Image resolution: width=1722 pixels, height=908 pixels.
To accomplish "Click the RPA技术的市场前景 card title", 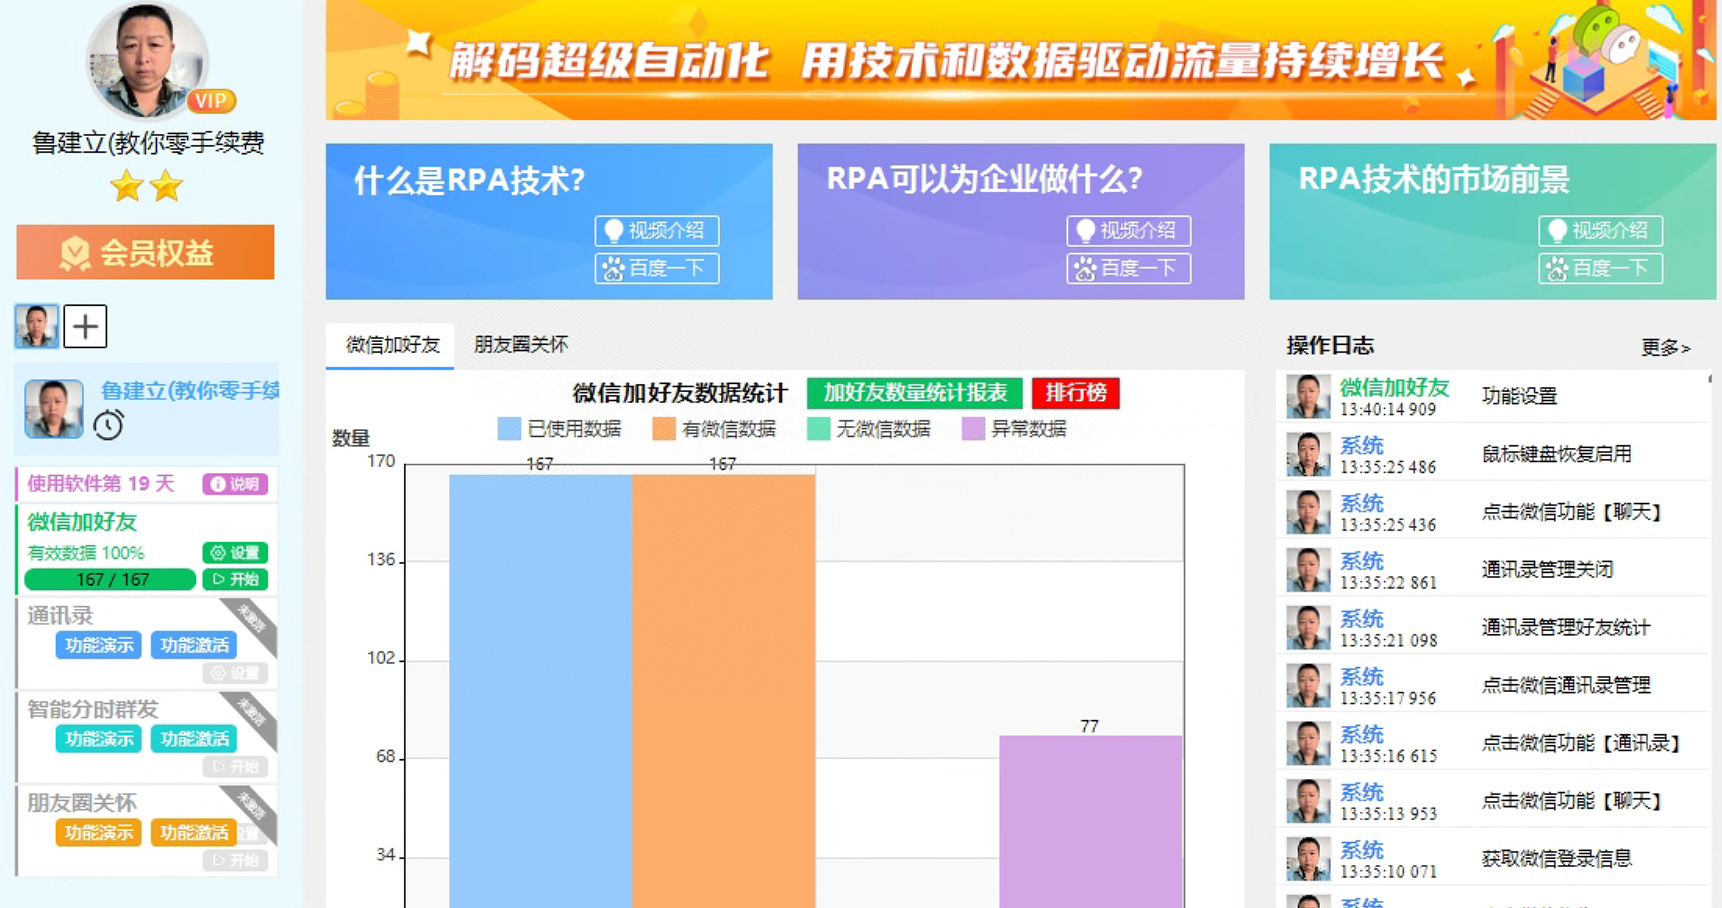I will (x=1433, y=180).
